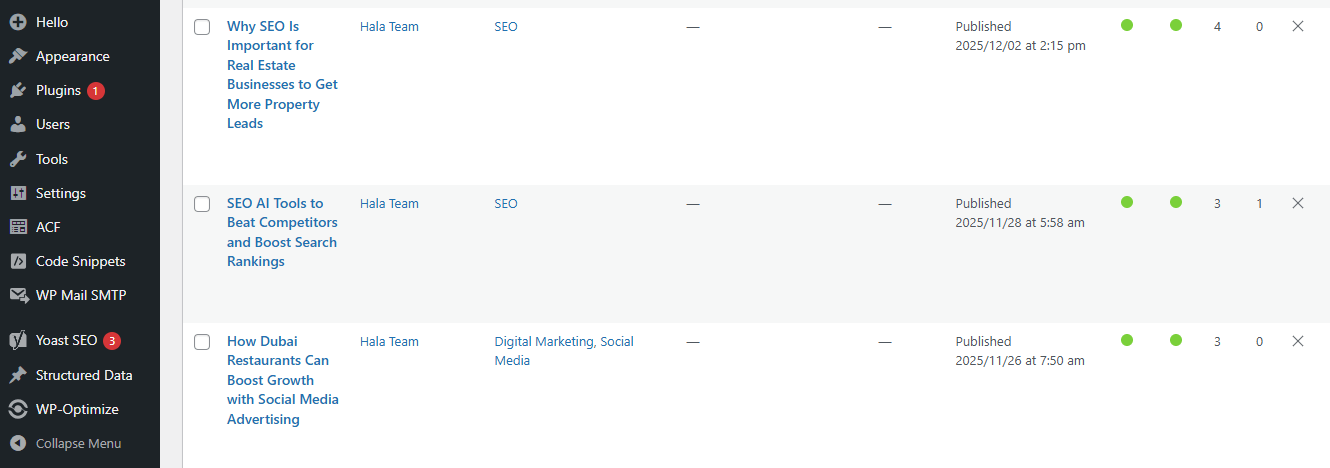Click the red Plugins update count badge
The height and width of the screenshot is (468, 1330).
click(96, 91)
